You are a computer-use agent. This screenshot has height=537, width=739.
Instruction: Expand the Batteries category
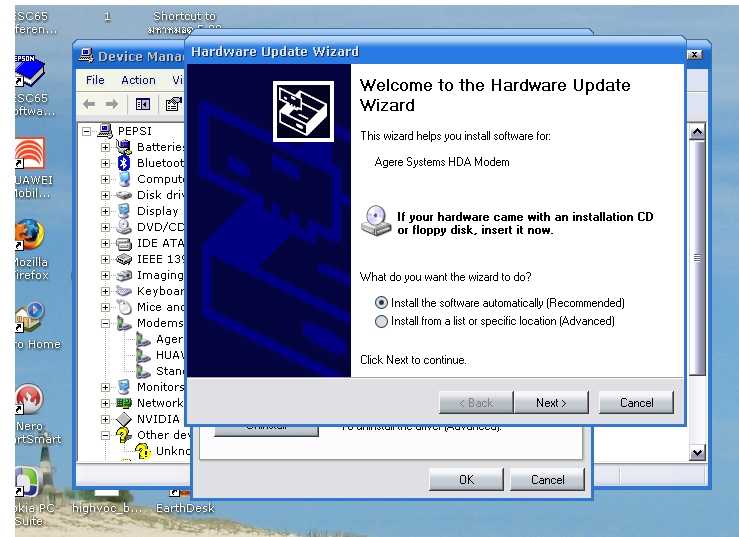point(106,147)
